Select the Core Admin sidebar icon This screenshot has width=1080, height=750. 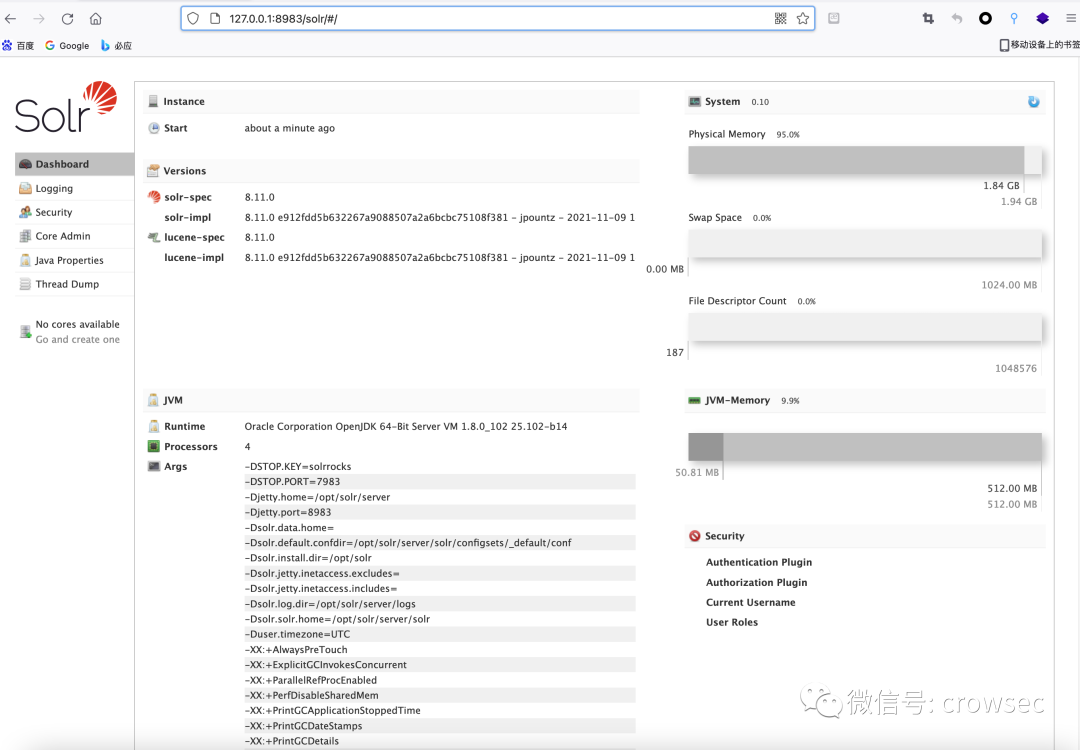(26, 236)
